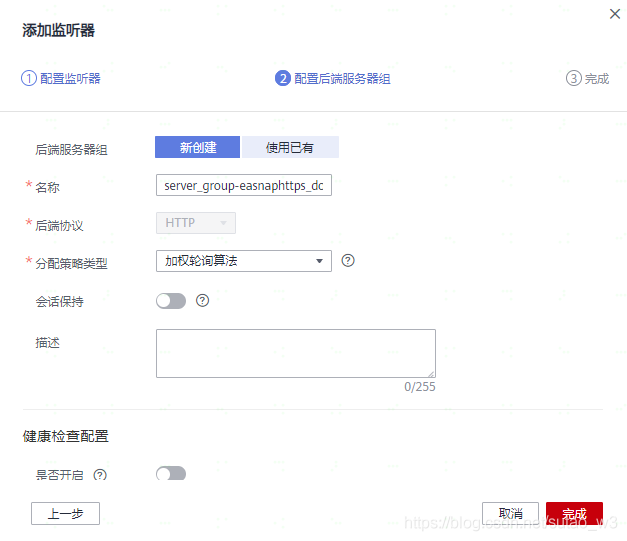
Task: Switch to 使用已有 server group option
Action: (290, 147)
